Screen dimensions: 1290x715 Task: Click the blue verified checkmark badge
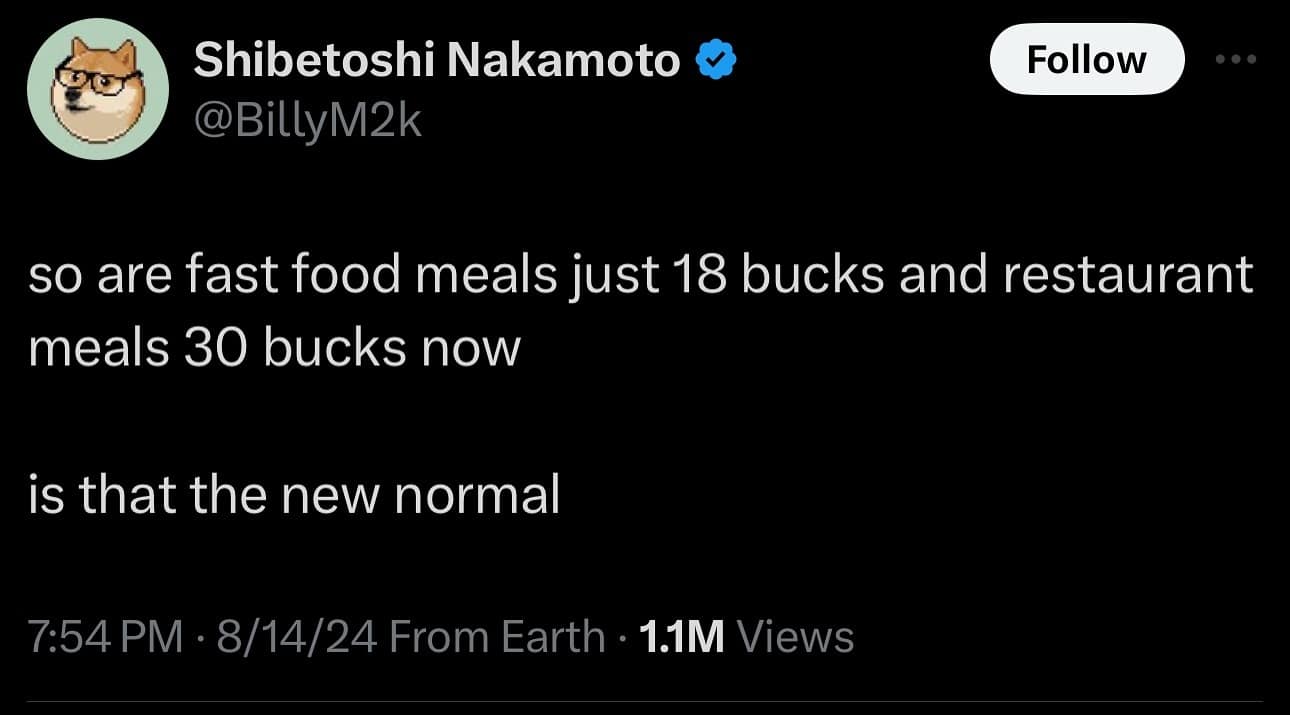[x=717, y=62]
